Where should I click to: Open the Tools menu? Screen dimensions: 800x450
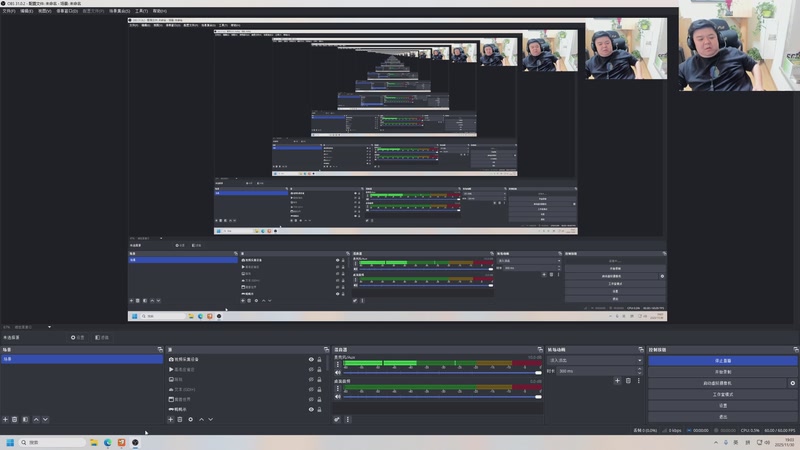(x=141, y=11)
